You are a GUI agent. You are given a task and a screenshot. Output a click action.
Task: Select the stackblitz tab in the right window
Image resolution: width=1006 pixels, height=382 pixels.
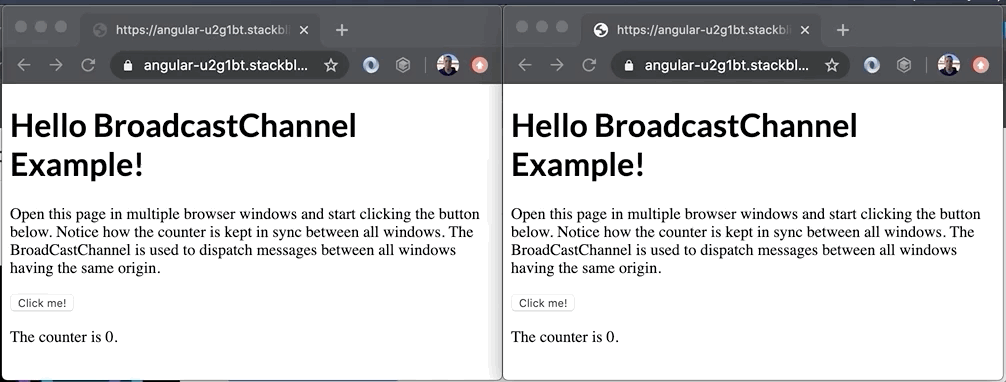(x=701, y=30)
